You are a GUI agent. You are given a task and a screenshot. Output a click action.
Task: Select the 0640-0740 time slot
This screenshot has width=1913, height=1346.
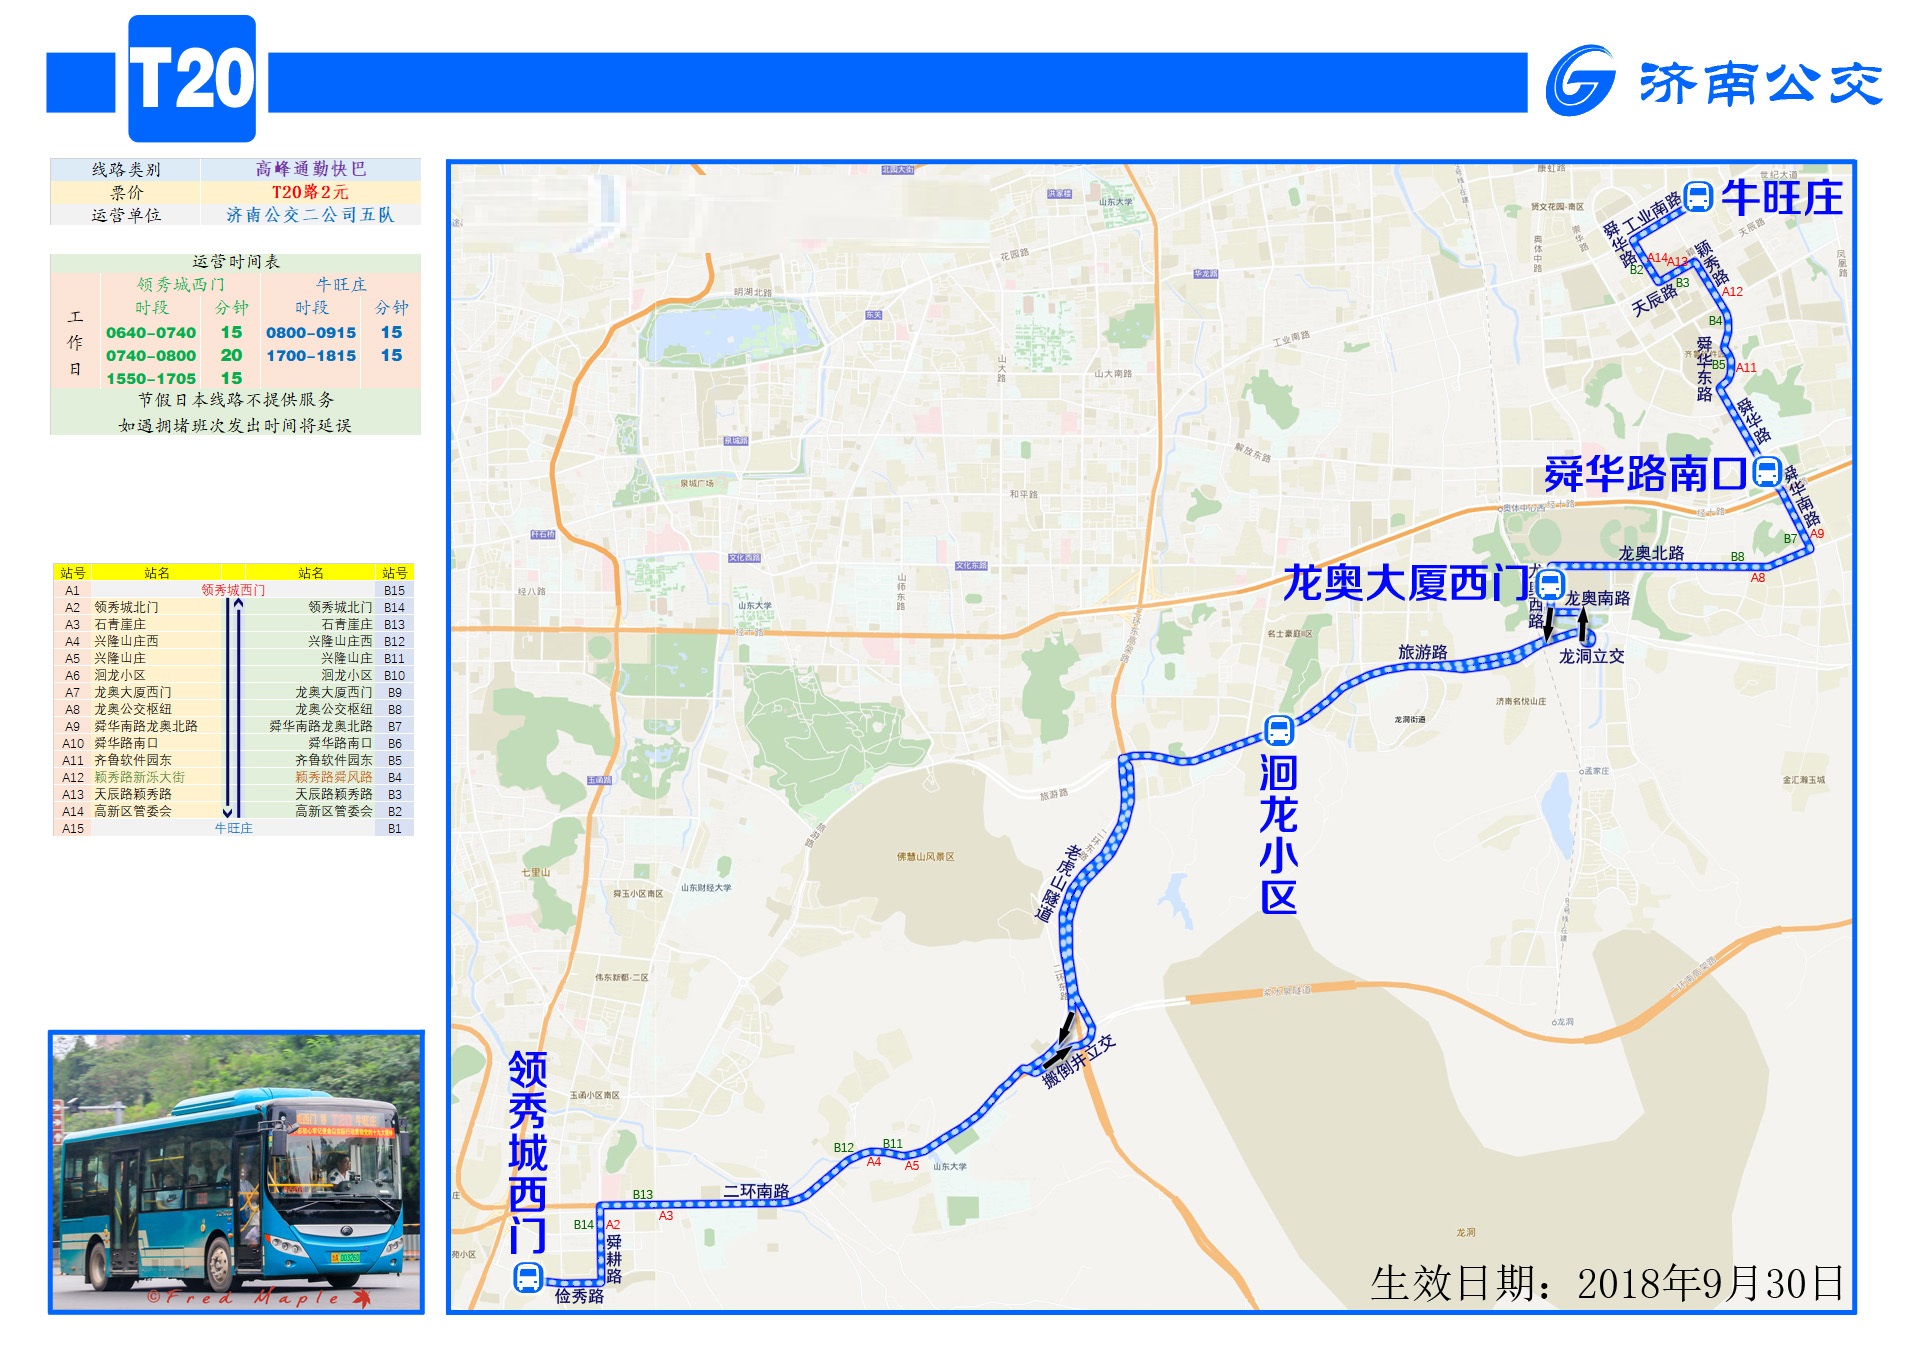point(151,332)
